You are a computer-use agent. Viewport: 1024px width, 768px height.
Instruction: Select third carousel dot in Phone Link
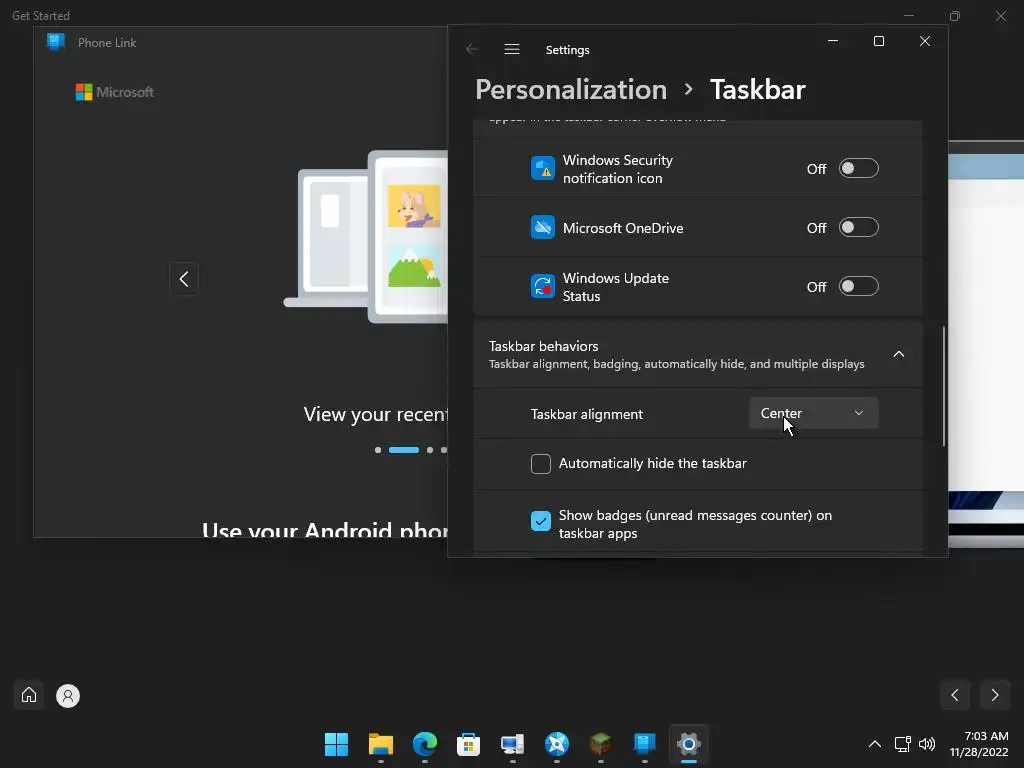pos(430,450)
